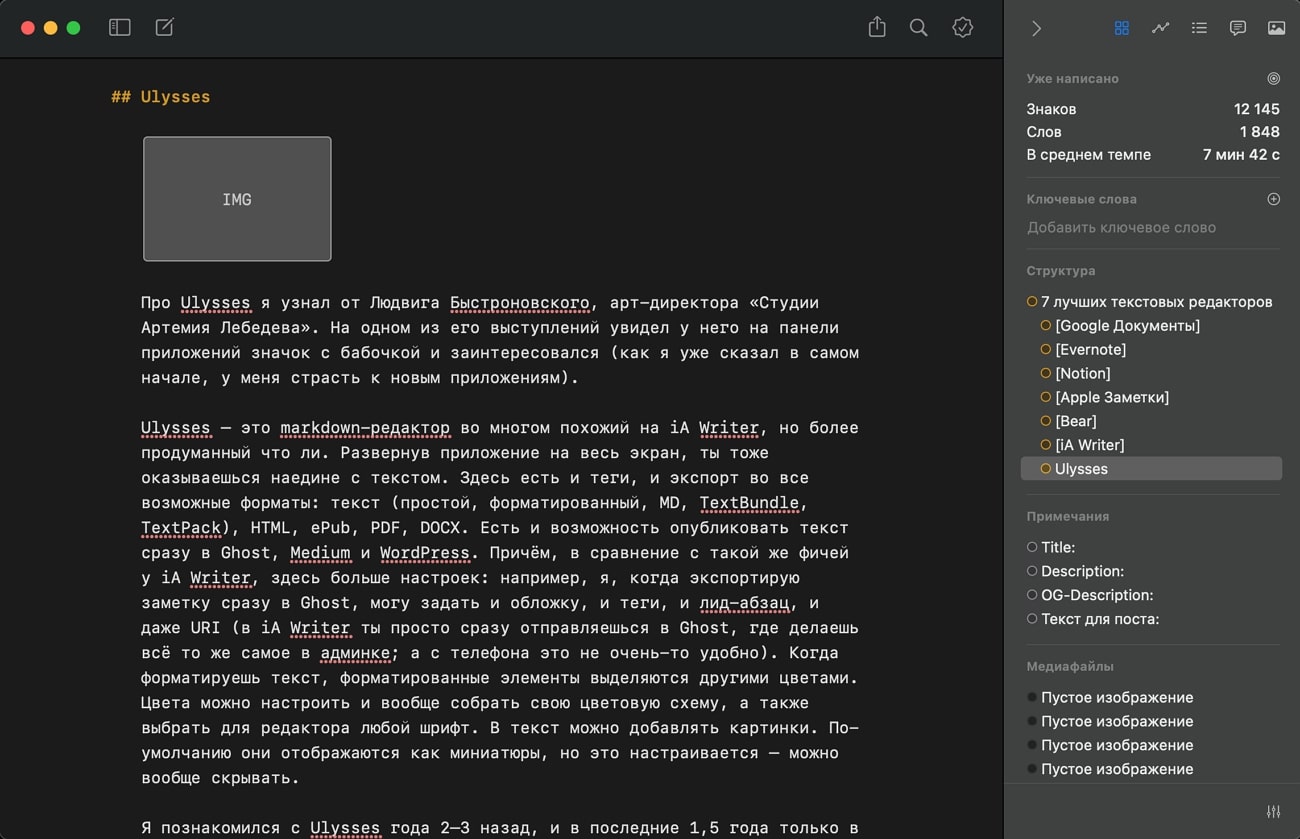This screenshot has height=839, width=1300.
Task: Click the underlined word 'WordPress' in text
Action: click(x=424, y=552)
